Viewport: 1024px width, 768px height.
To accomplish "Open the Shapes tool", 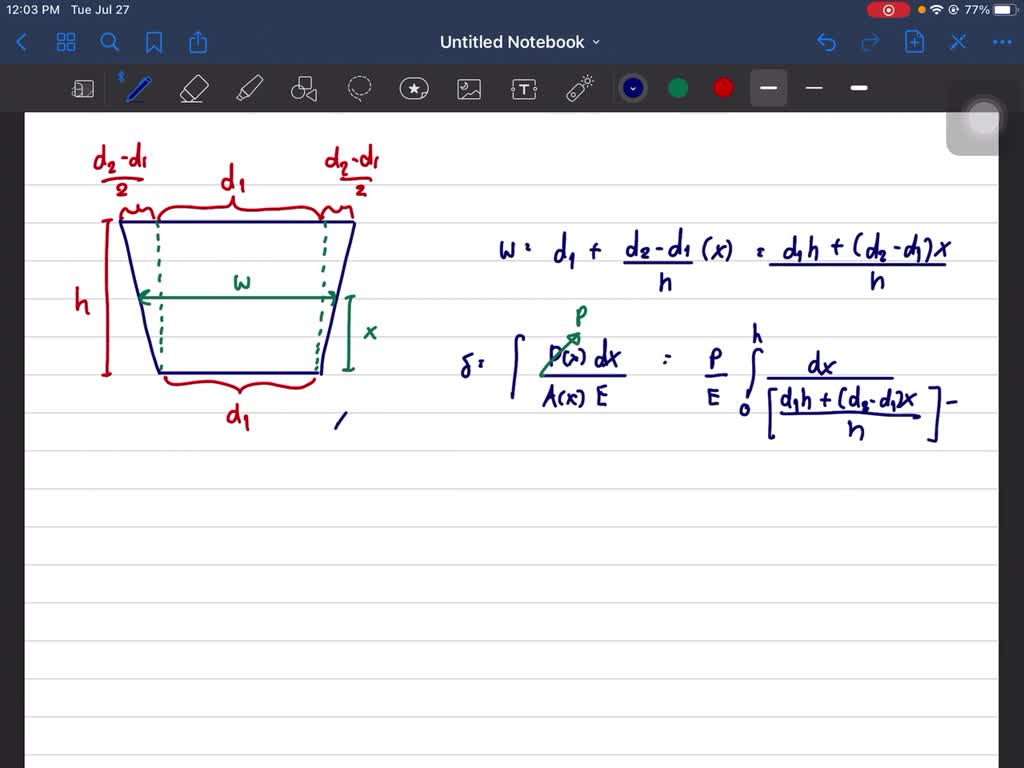I will (x=303, y=88).
